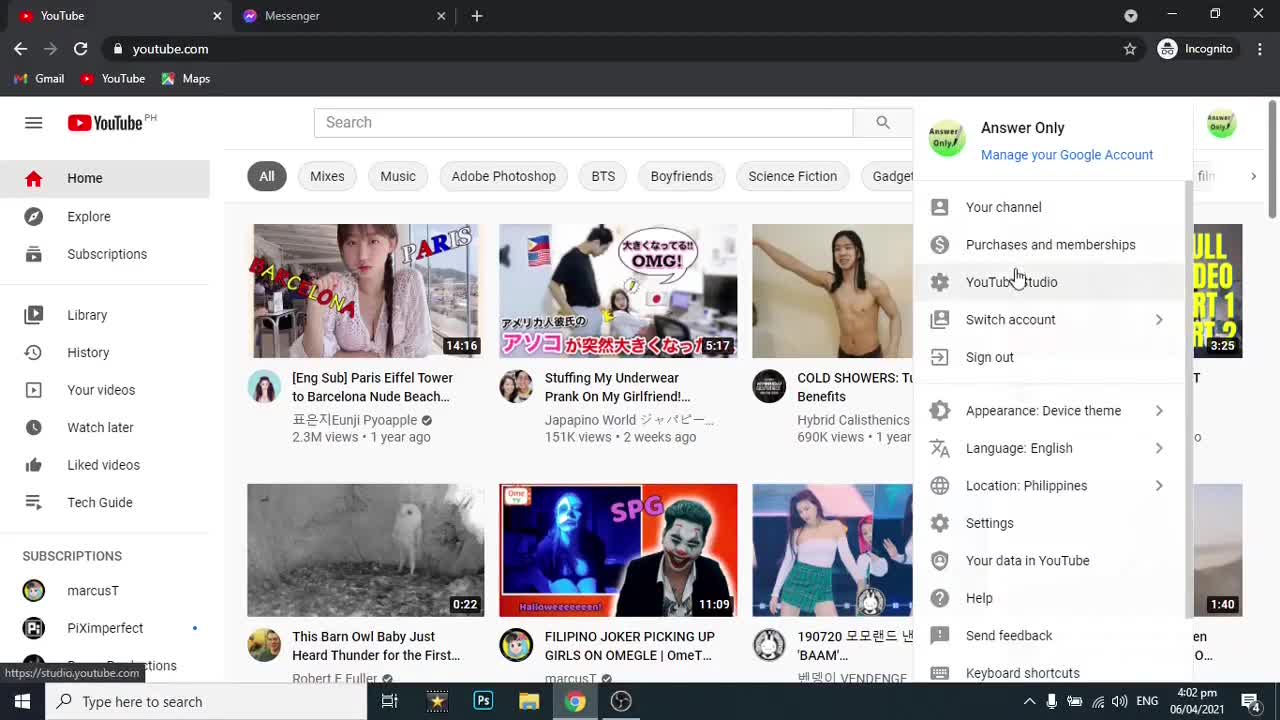This screenshot has width=1280, height=720.
Task: Select the Music filter chip
Action: pyautogui.click(x=398, y=176)
